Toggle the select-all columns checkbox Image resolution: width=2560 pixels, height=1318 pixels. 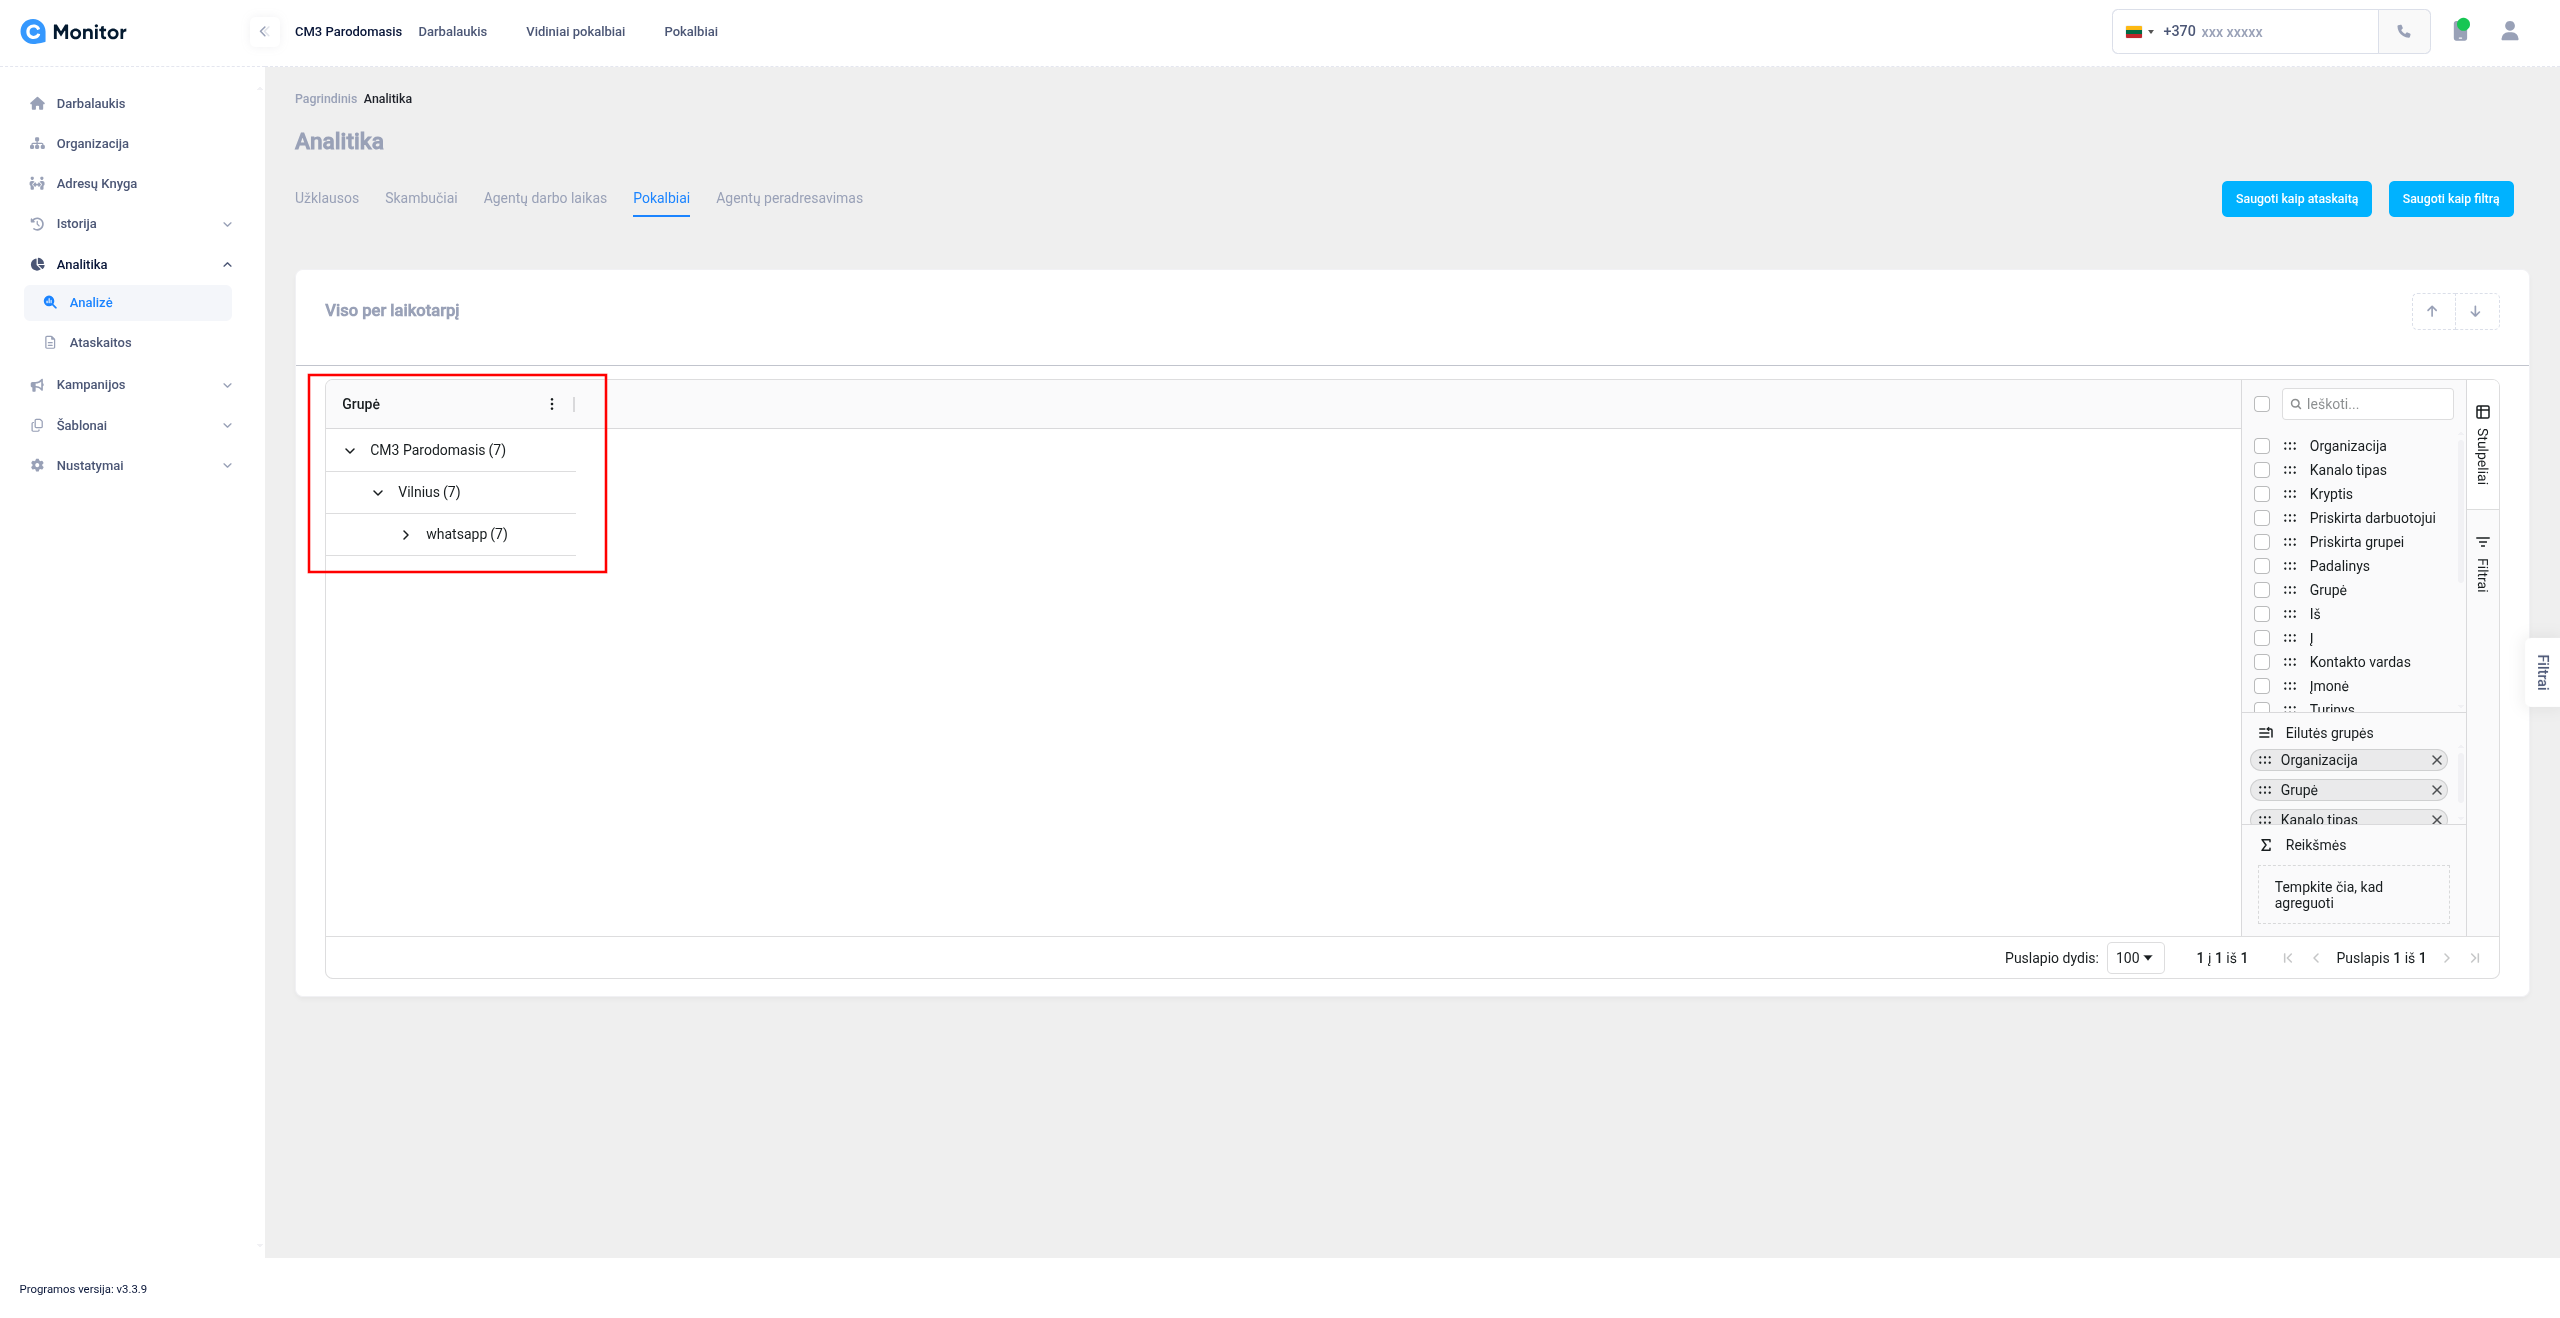pos(2262,404)
